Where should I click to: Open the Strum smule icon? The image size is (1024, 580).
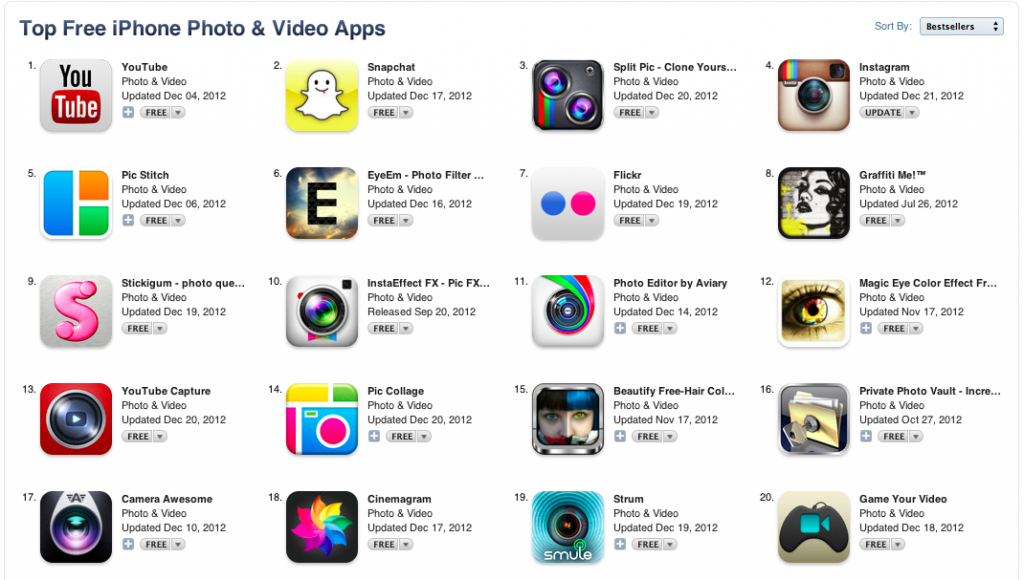tap(568, 527)
